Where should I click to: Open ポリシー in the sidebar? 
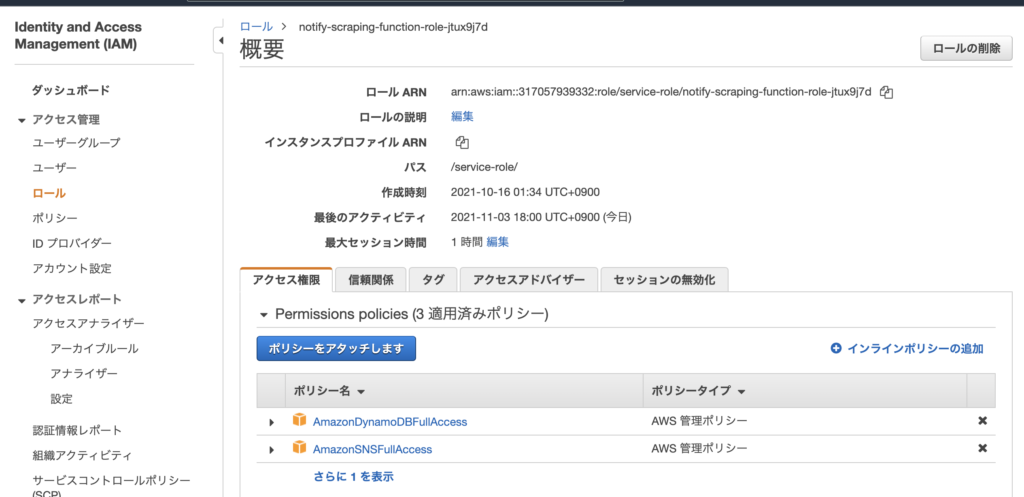point(55,218)
